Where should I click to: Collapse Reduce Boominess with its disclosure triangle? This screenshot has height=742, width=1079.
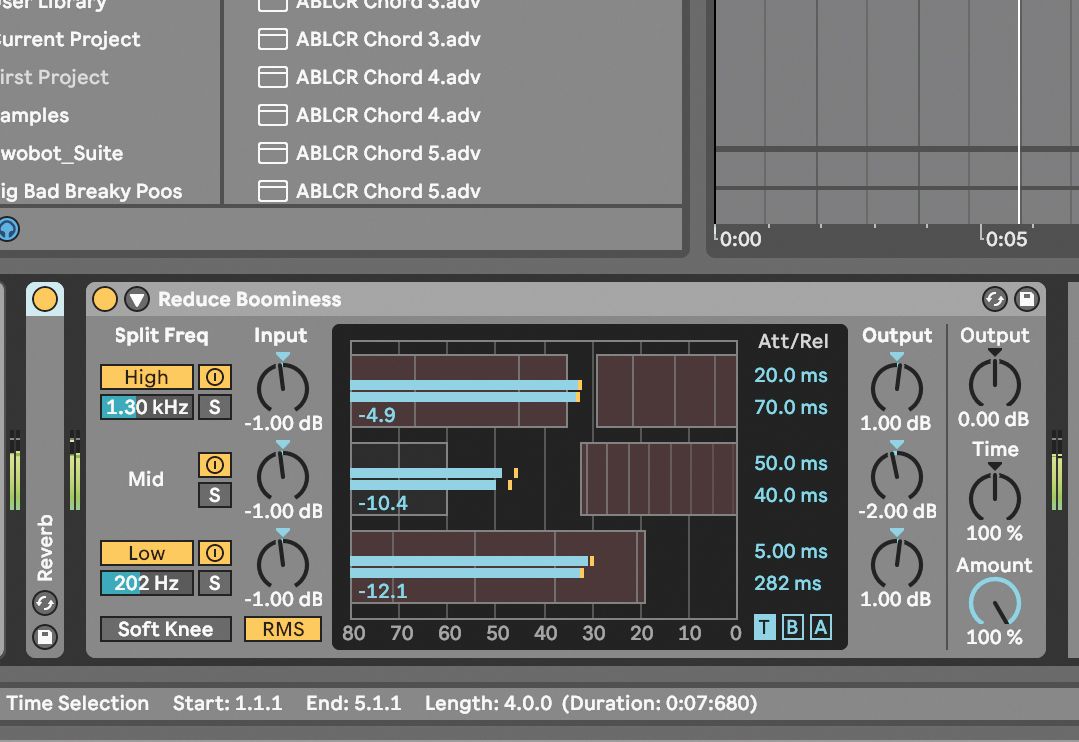pos(136,299)
